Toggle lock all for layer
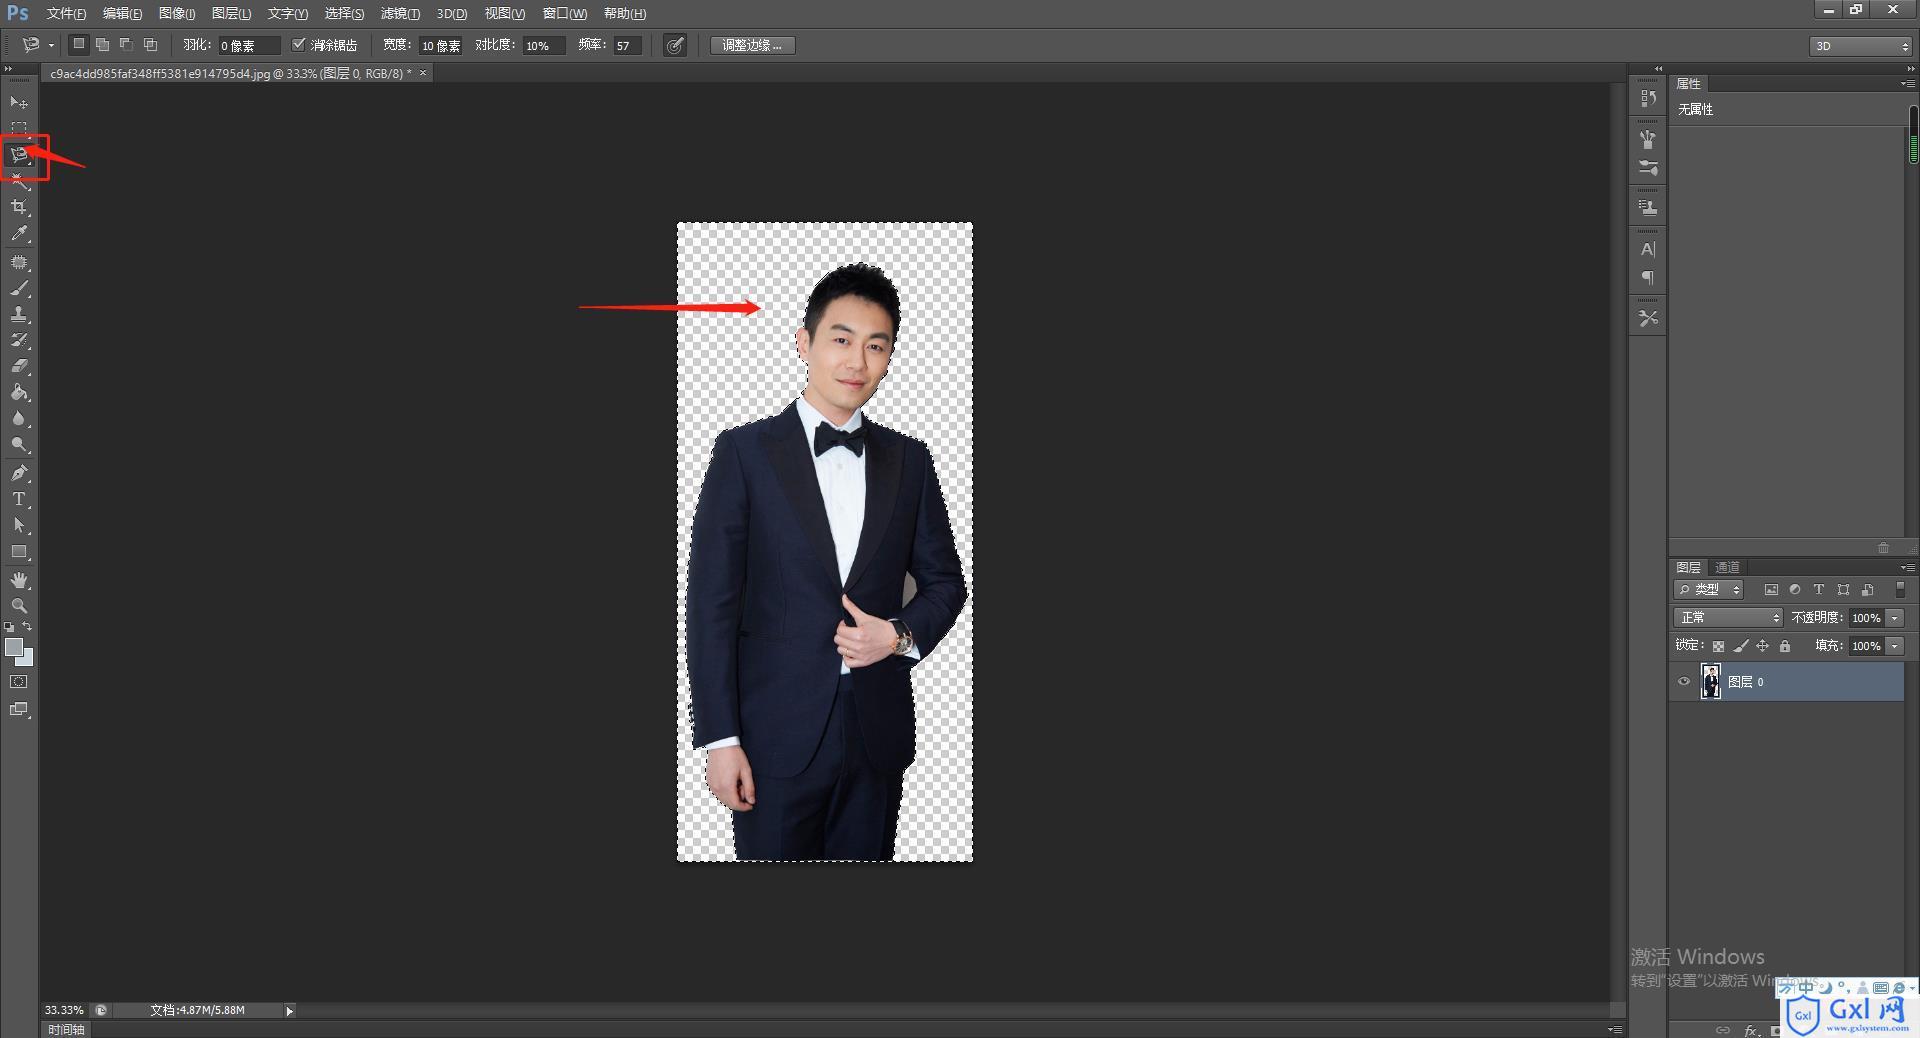 1785,646
